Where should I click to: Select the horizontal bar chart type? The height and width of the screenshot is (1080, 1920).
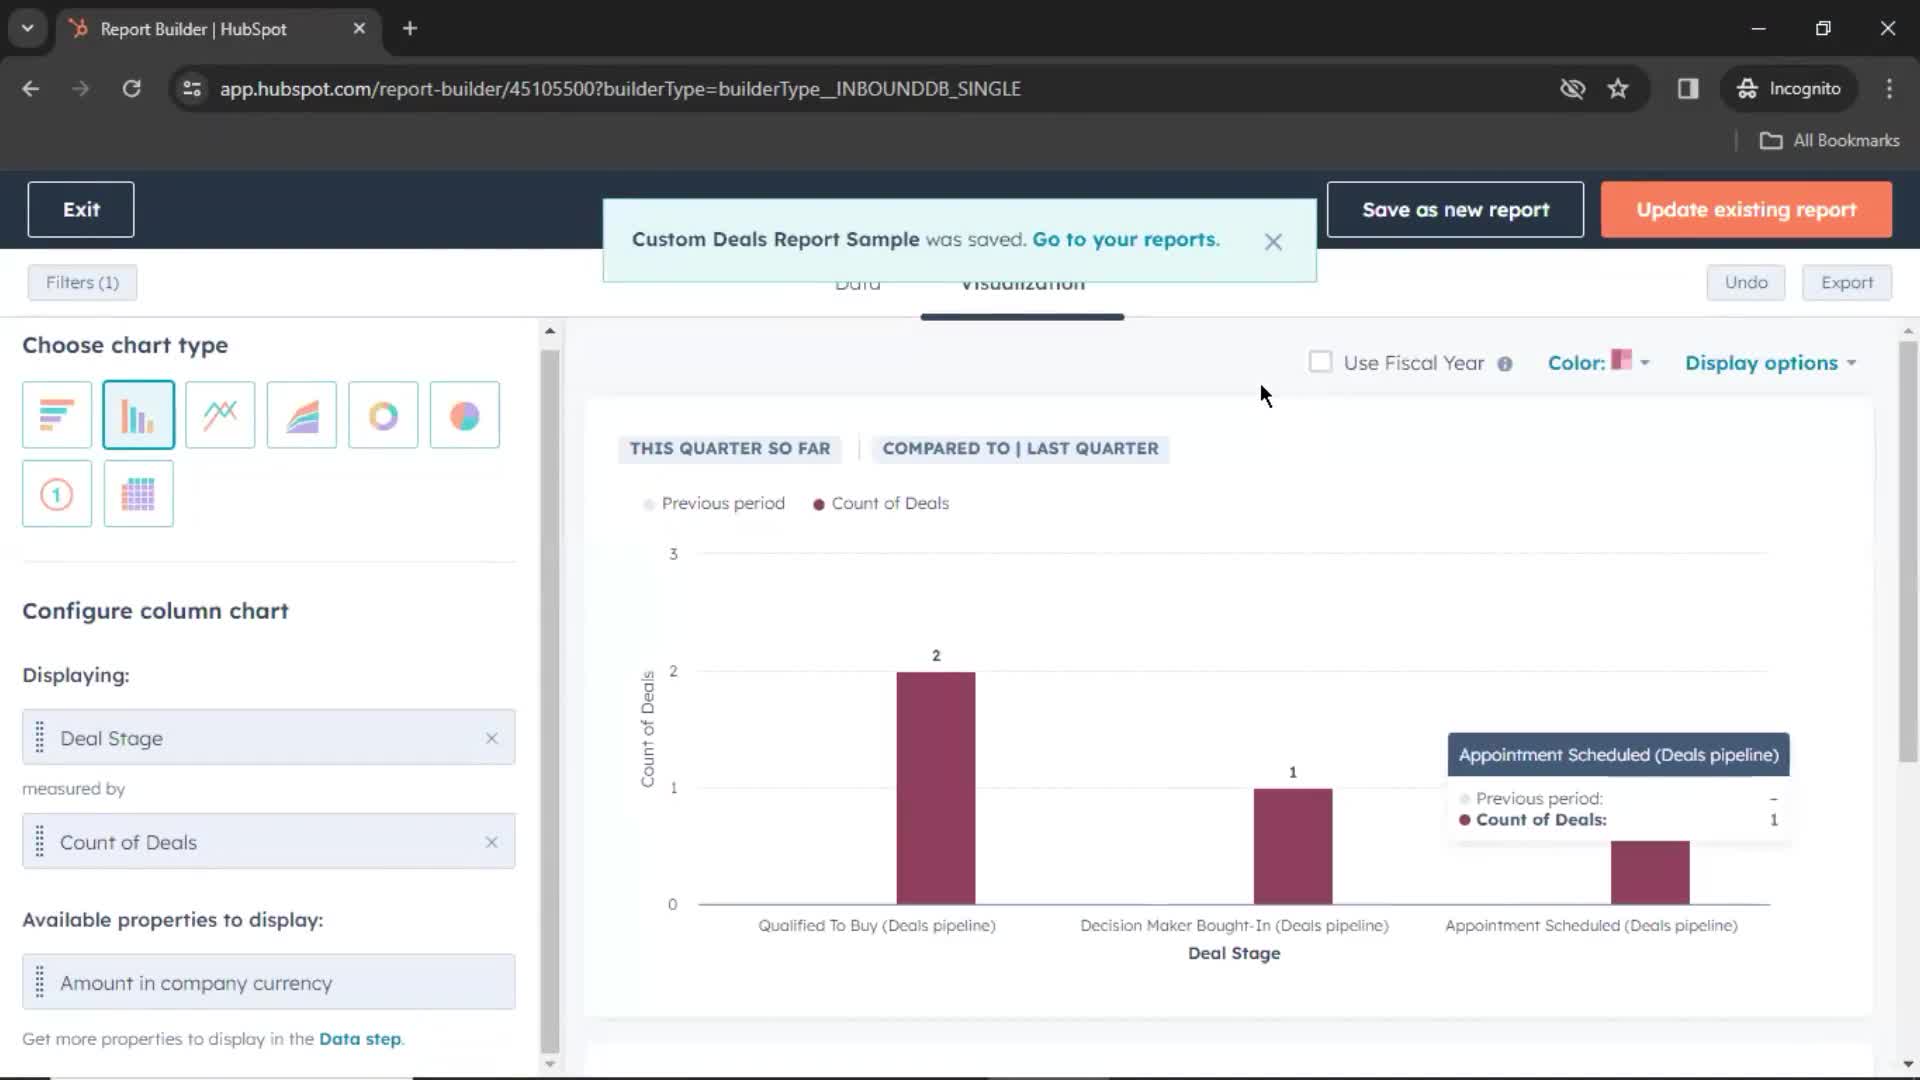pyautogui.click(x=57, y=415)
